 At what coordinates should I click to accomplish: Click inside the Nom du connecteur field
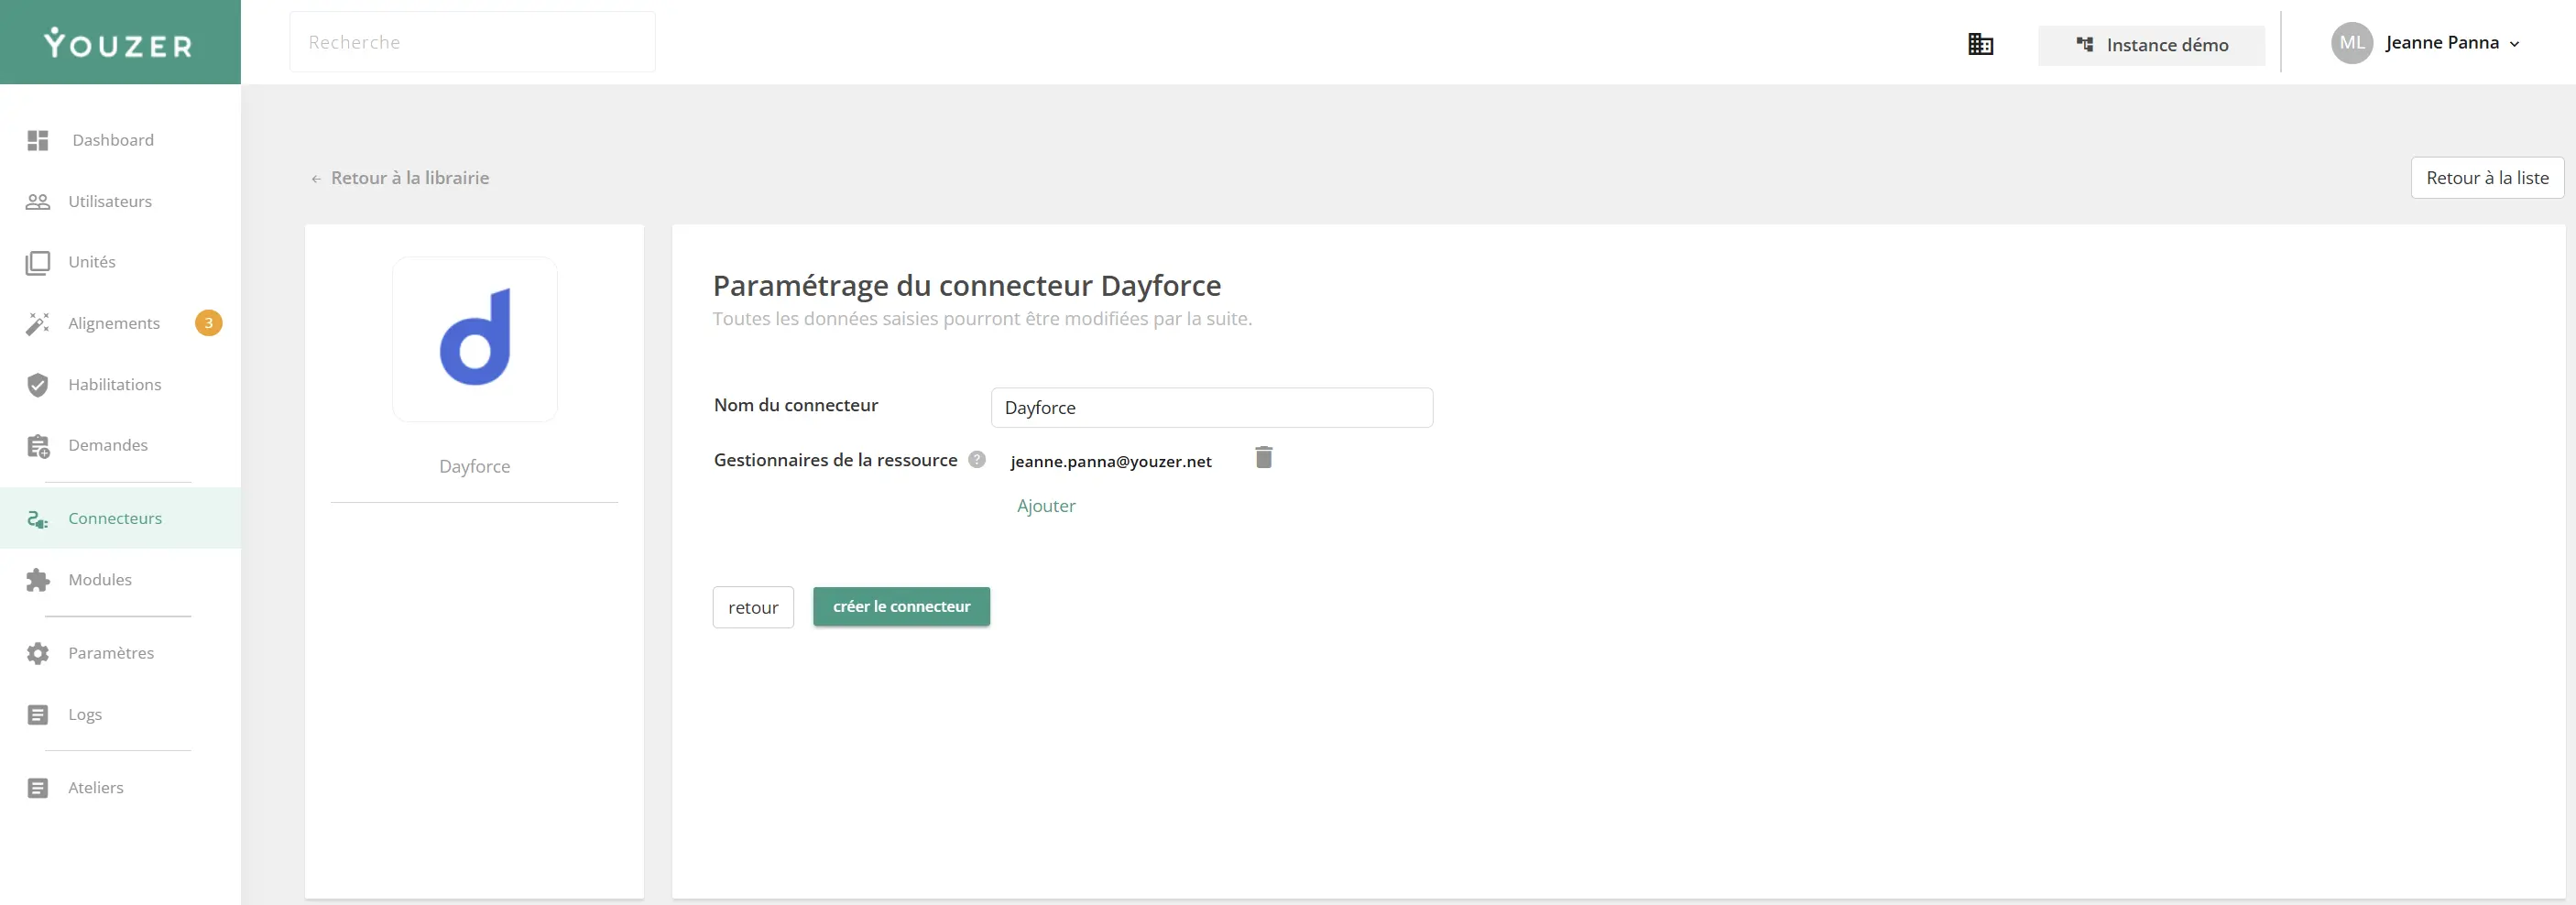[1211, 407]
